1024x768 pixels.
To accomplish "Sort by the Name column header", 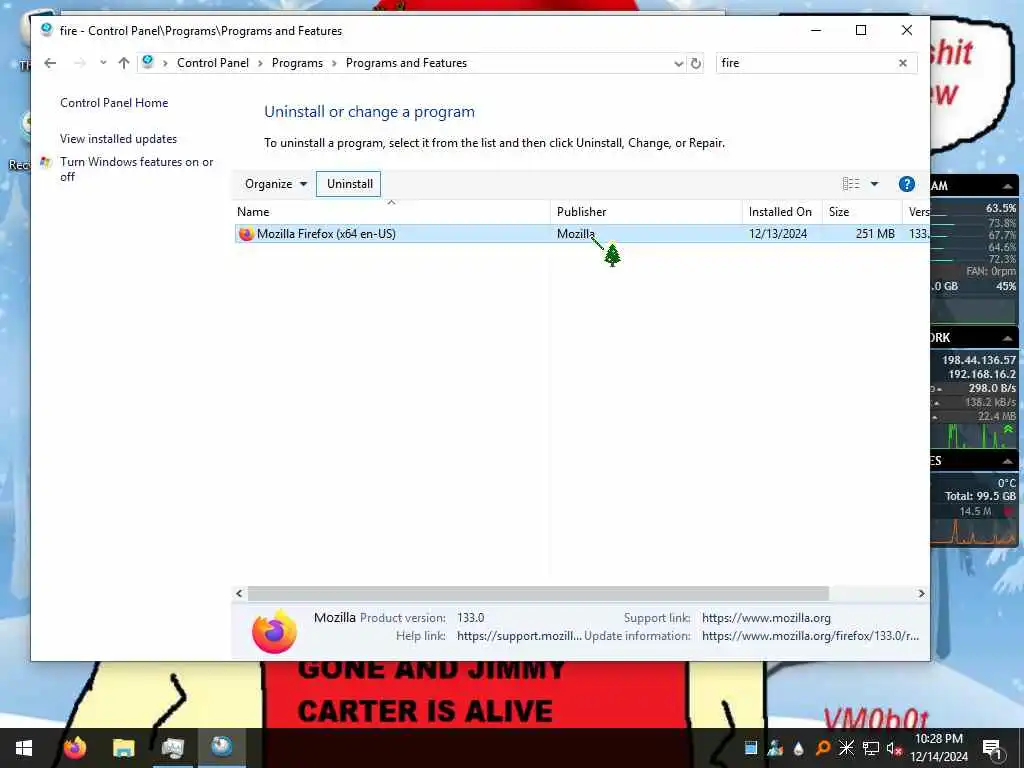I will point(391,212).
